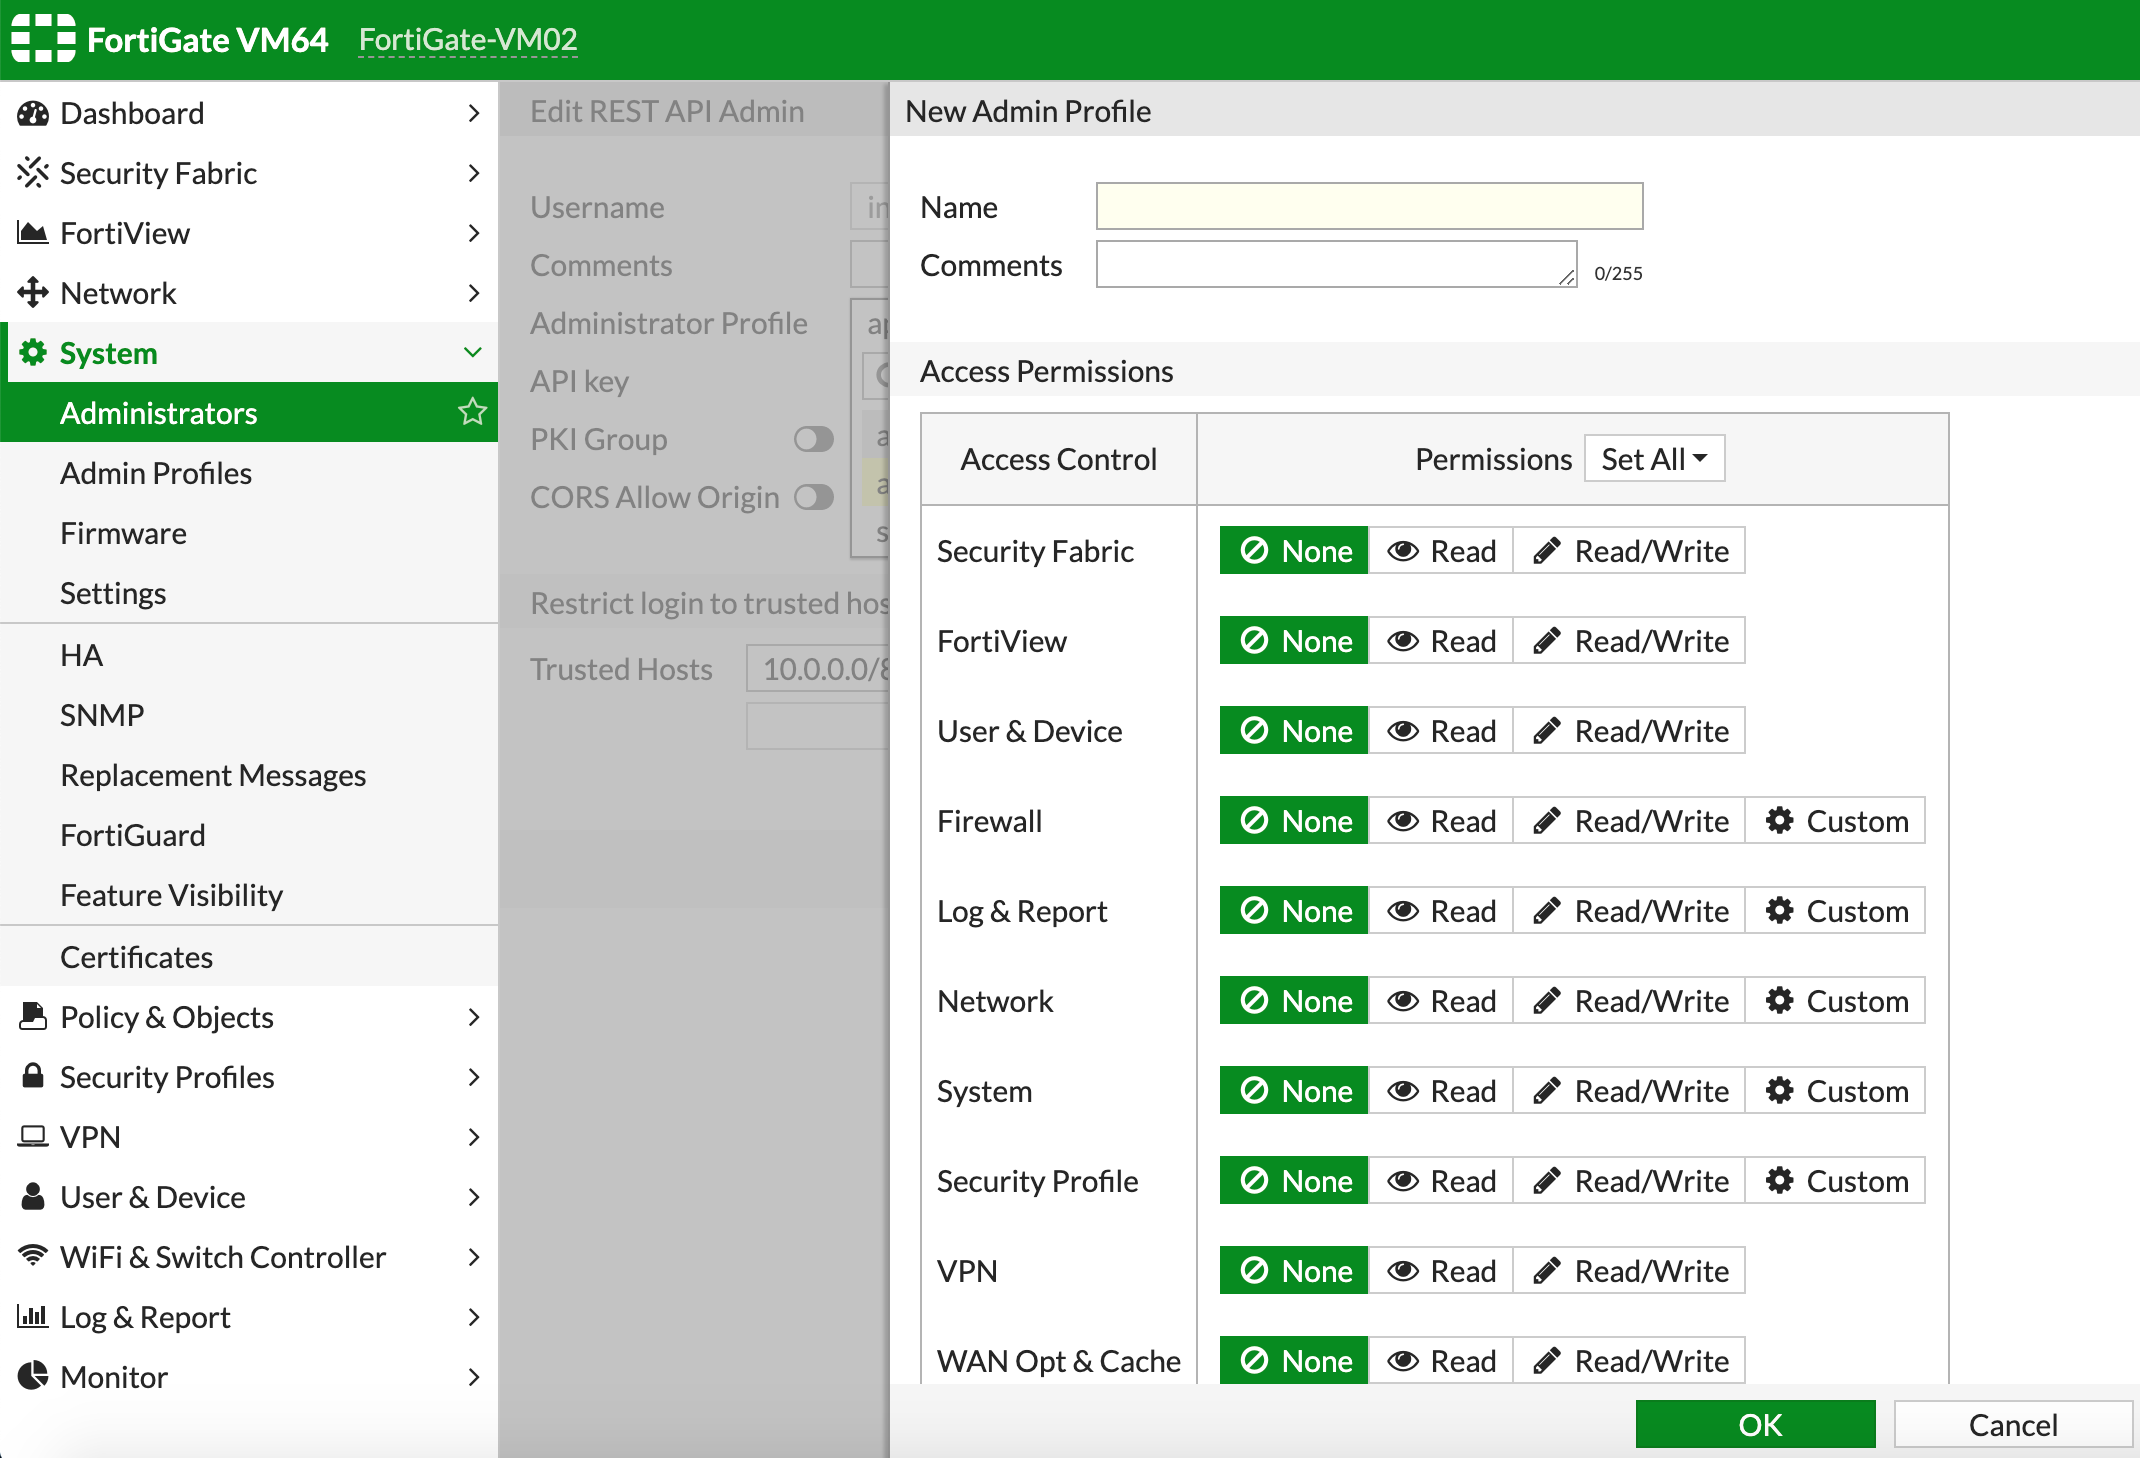Image resolution: width=2140 pixels, height=1458 pixels.
Task: Open the Certificates menu item
Action: (x=136, y=957)
